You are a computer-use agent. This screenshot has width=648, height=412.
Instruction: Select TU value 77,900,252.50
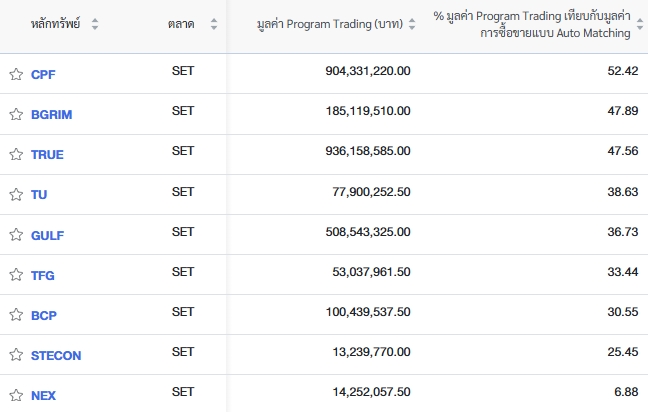point(372,192)
